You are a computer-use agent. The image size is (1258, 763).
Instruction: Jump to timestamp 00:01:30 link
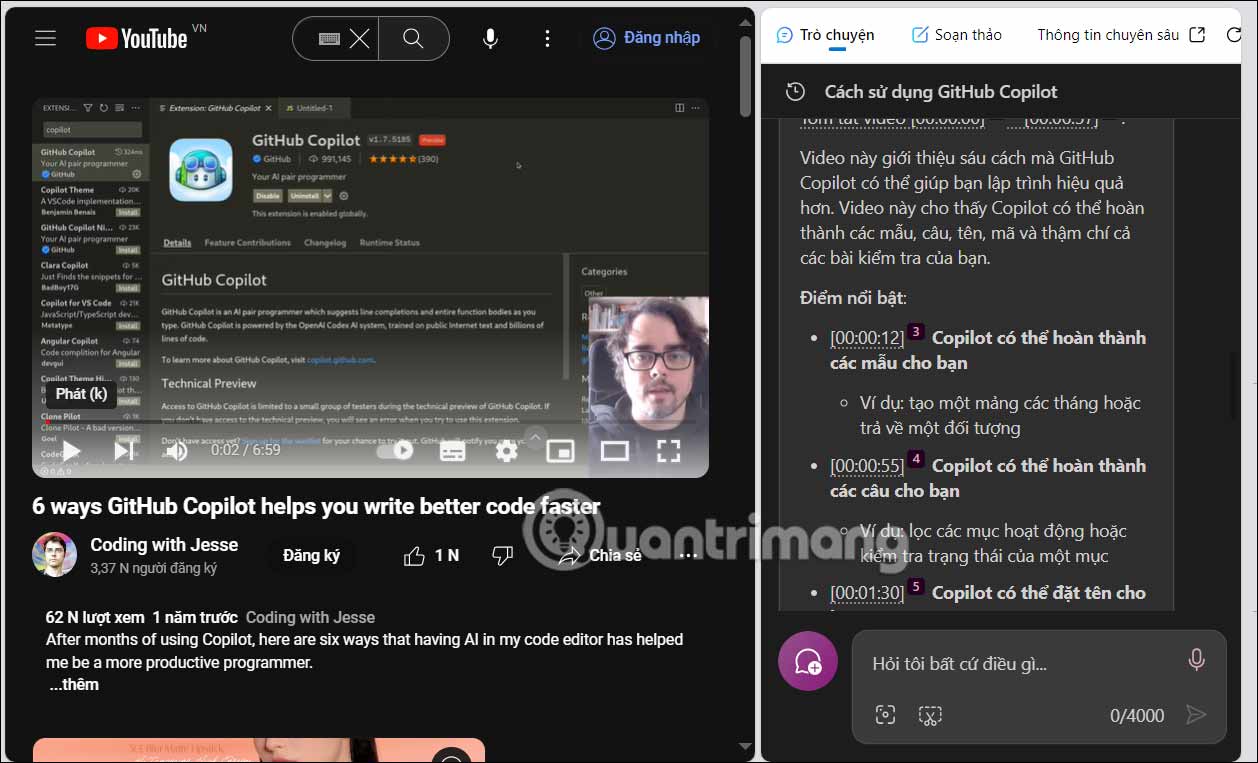[x=867, y=593]
